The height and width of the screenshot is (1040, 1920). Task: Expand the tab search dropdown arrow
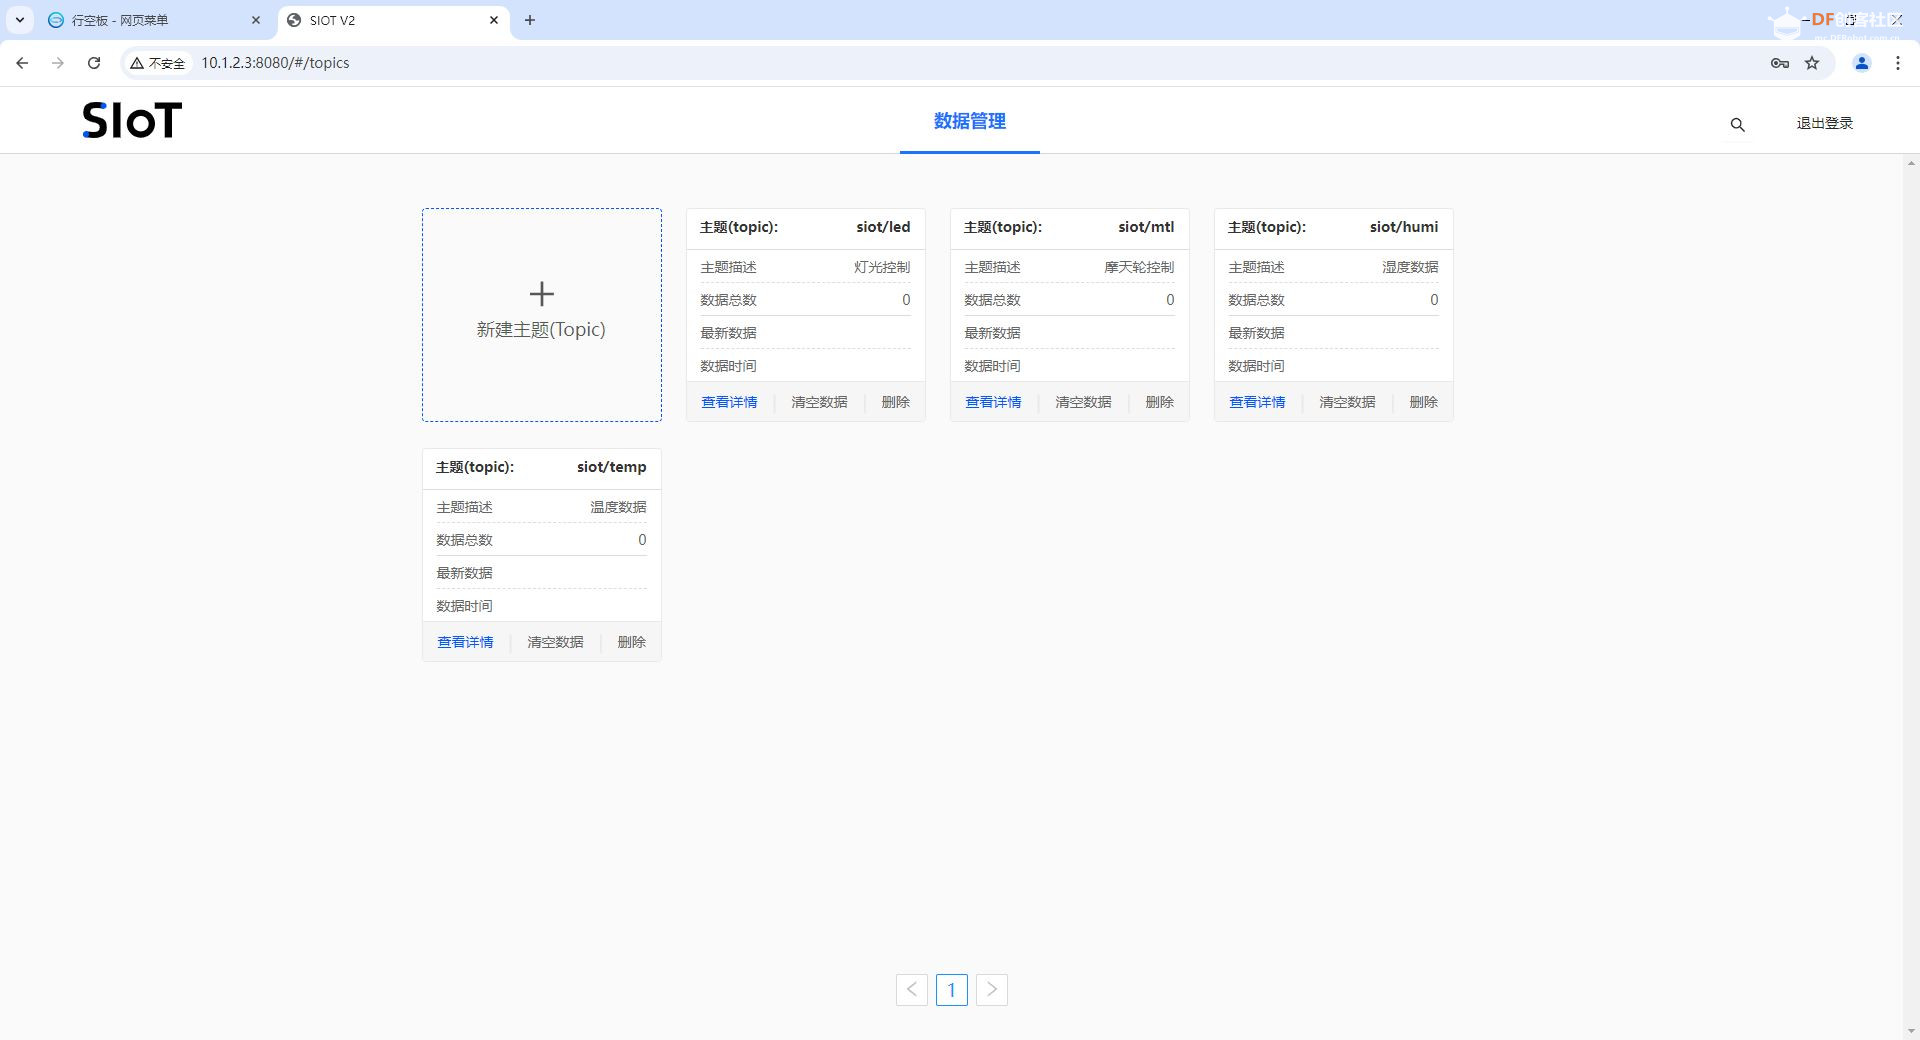point(20,20)
